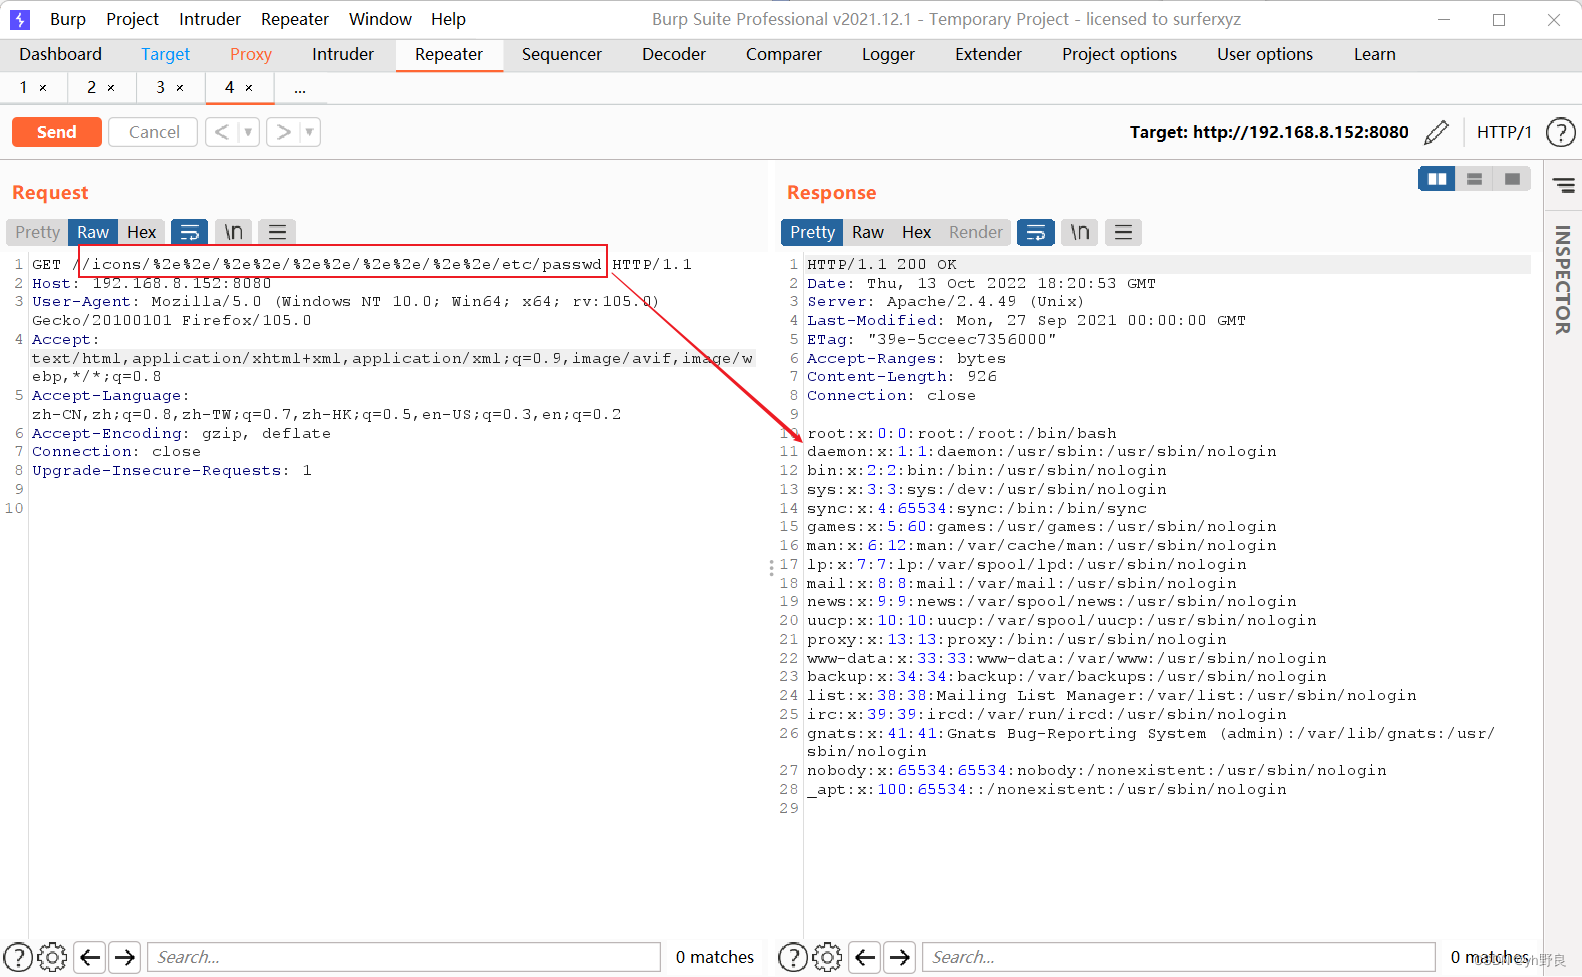Switch to User options tab
The width and height of the screenshot is (1582, 977).
tap(1265, 54)
